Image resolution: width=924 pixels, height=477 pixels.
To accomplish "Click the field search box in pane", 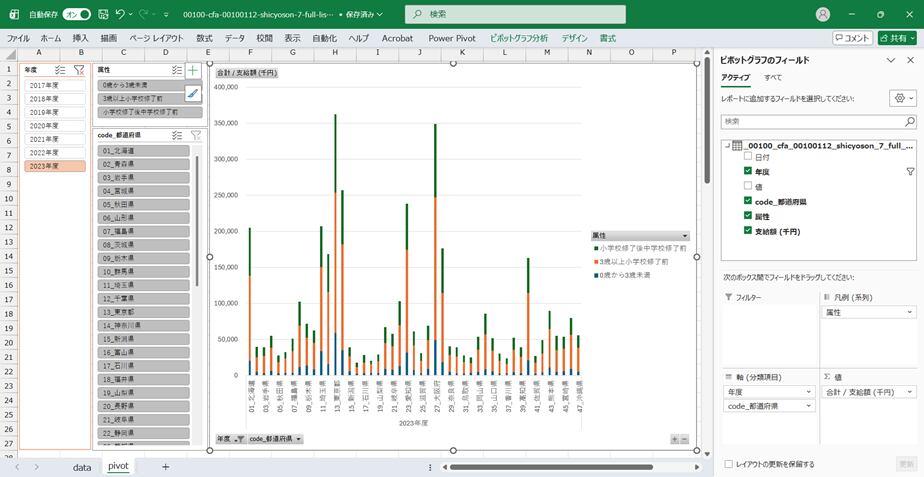I will tap(818, 121).
